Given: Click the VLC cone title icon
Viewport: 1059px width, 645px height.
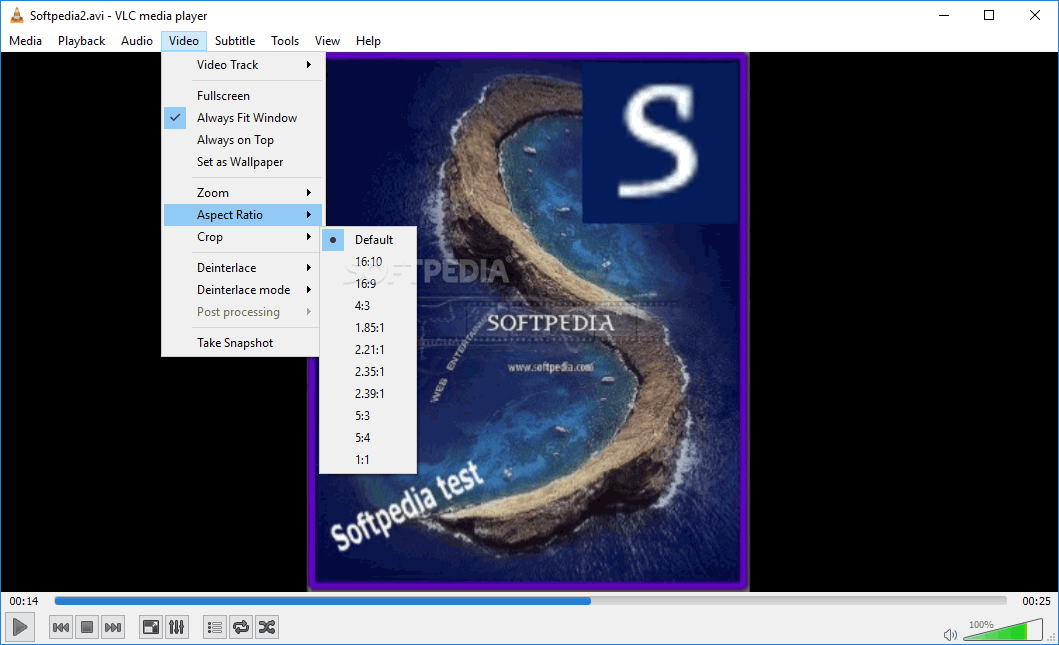Looking at the screenshot, I should click(16, 16).
